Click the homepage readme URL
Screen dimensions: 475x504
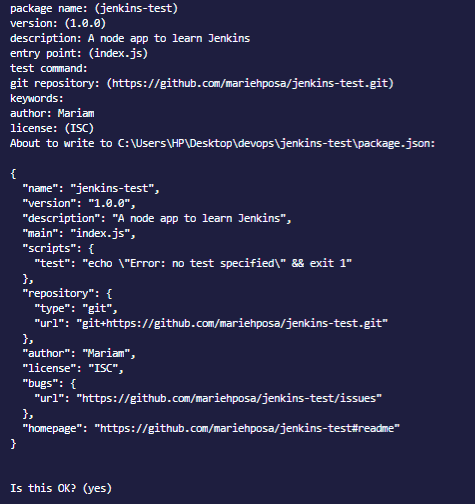coord(247,428)
